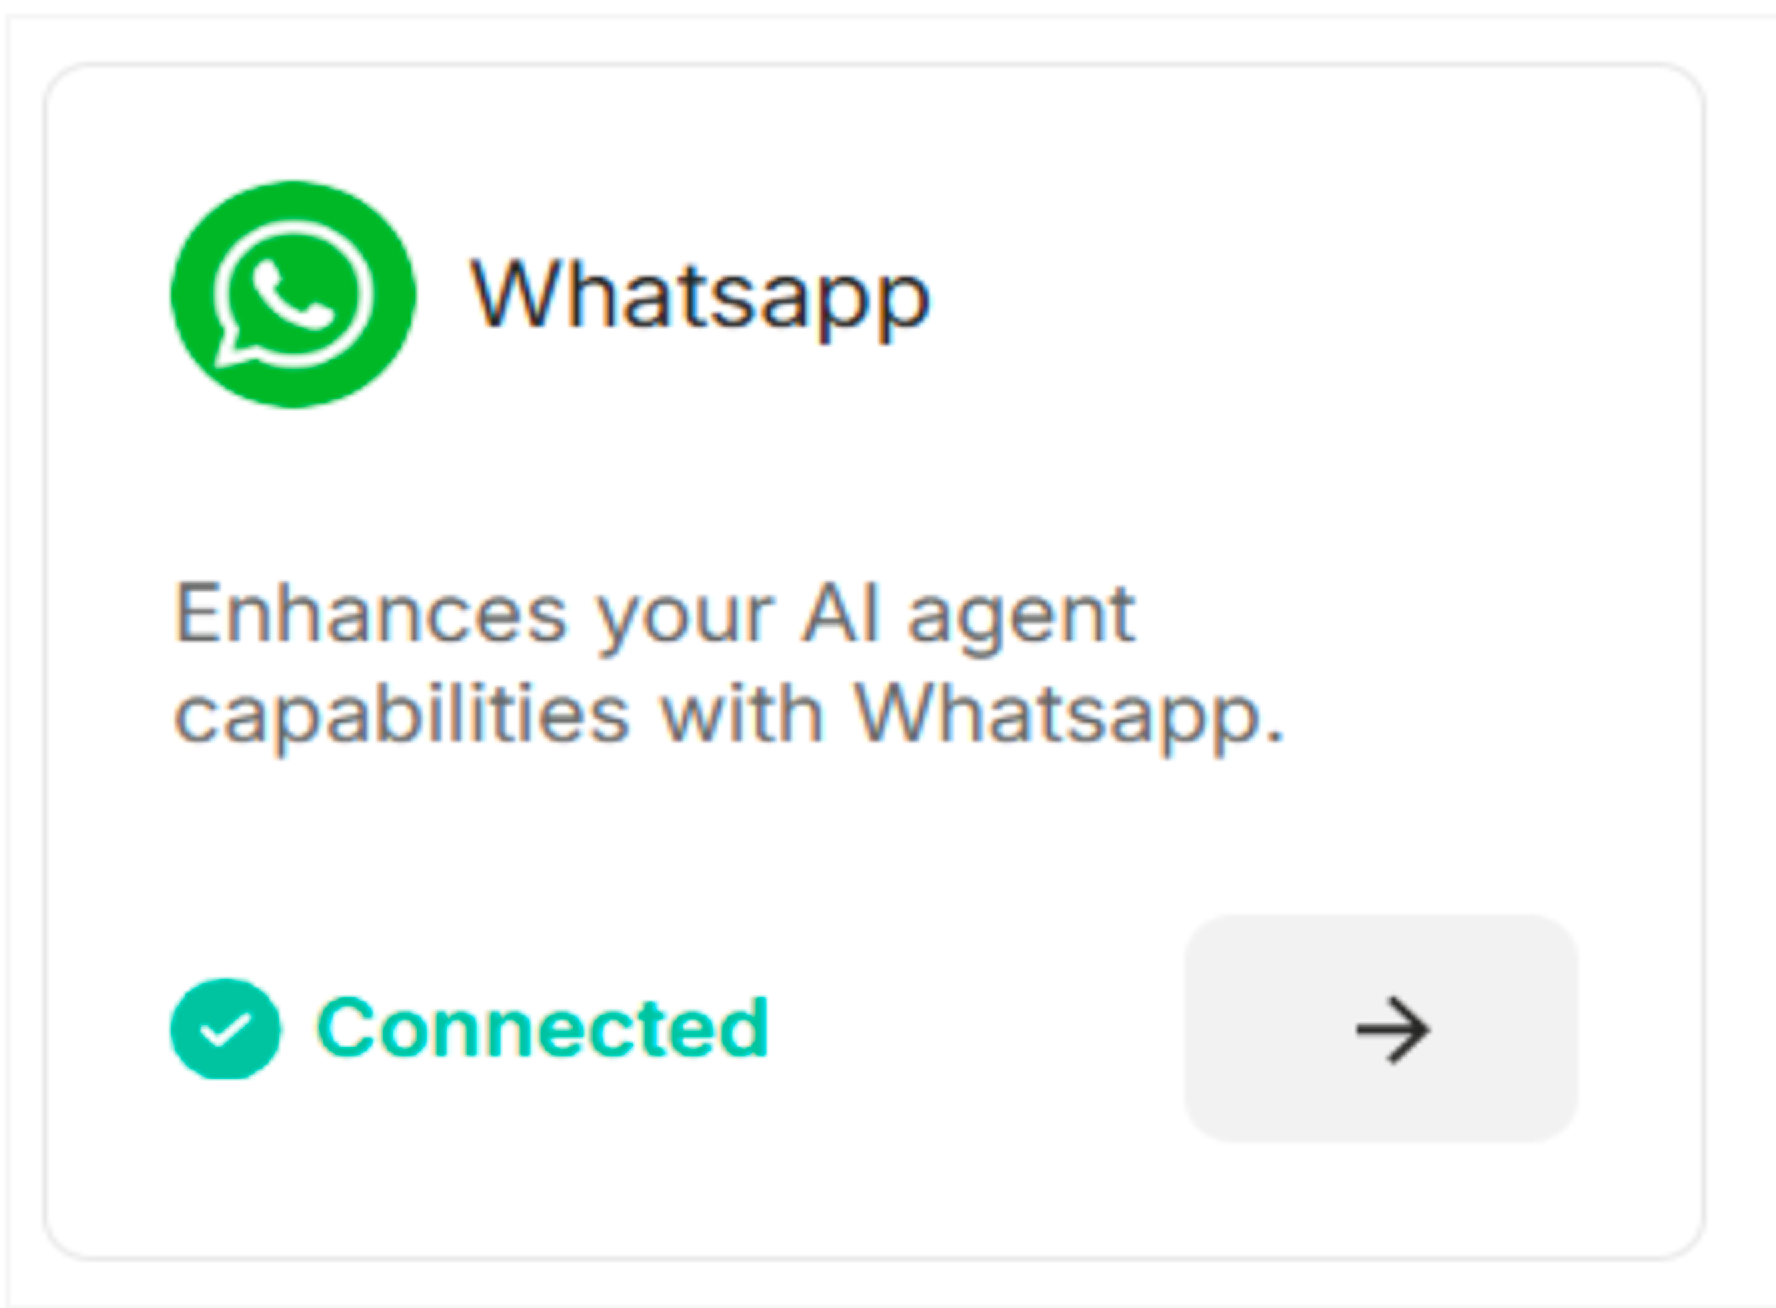Image resolution: width=1776 pixels, height=1308 pixels.
Task: Select the Whatsapp integration card background
Action: [874, 661]
